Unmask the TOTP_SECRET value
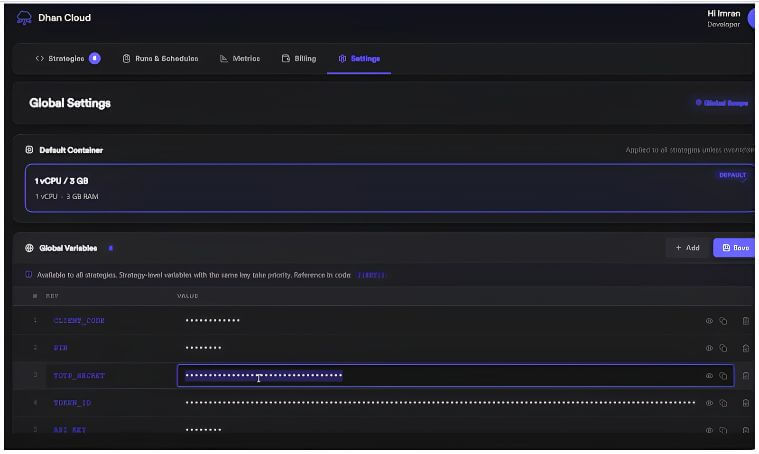 (709, 376)
